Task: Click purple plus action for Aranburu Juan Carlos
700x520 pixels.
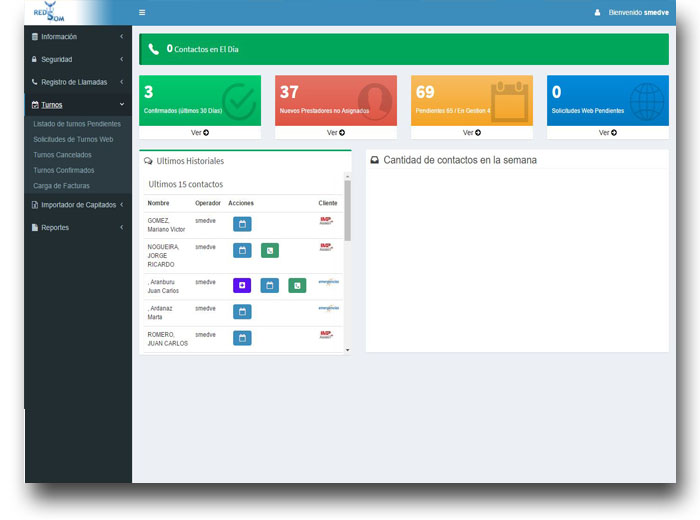Action: tap(242, 285)
